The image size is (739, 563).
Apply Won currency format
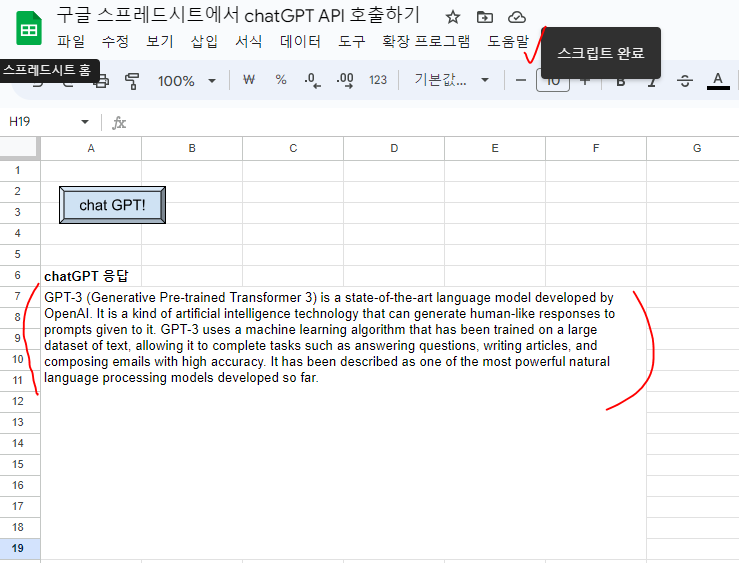pyautogui.click(x=249, y=80)
